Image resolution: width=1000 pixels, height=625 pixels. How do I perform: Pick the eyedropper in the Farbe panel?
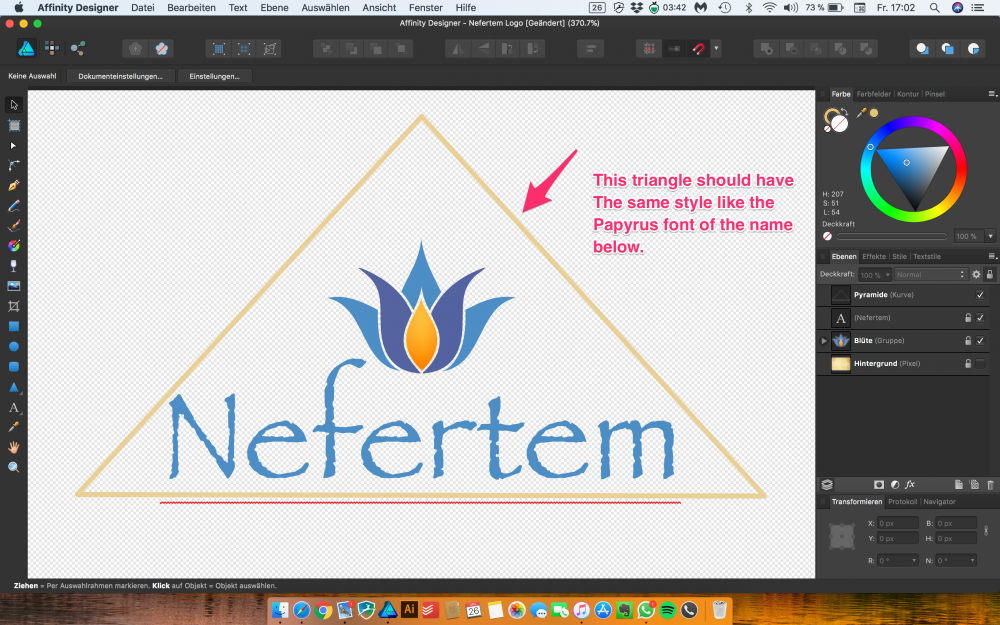click(860, 113)
